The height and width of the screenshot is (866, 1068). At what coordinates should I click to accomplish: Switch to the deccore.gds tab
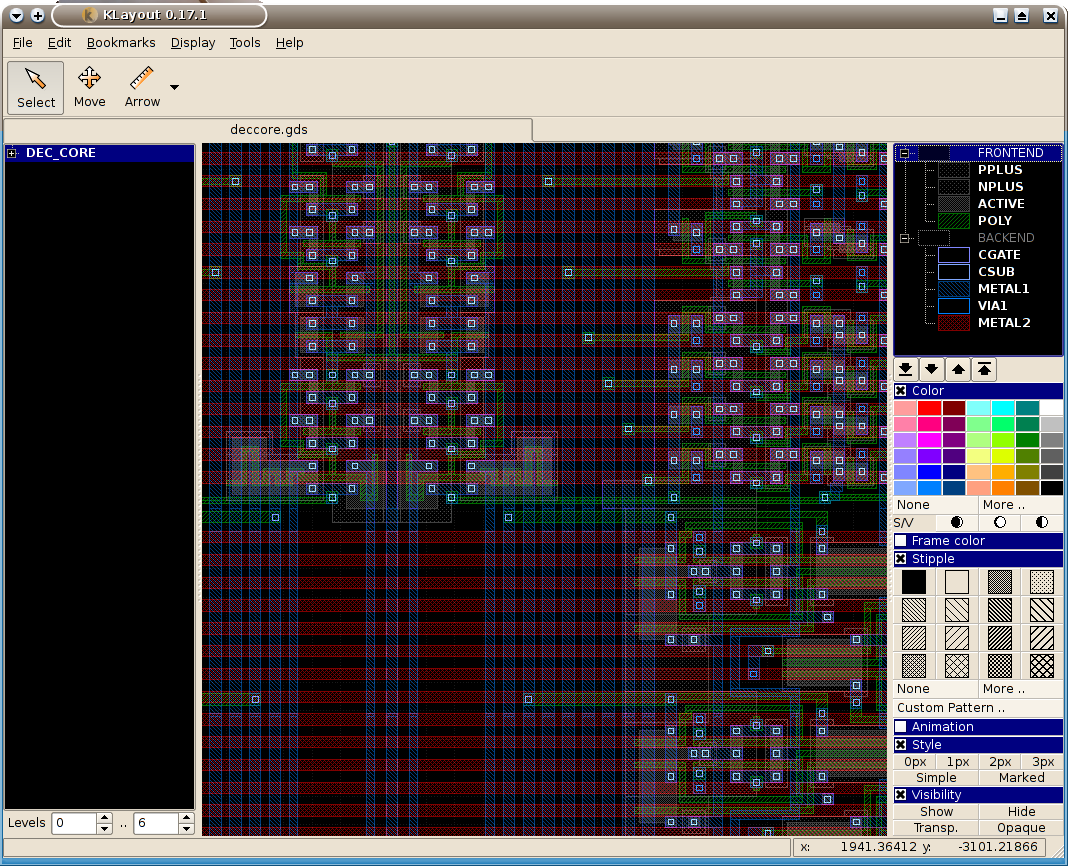[x=268, y=130]
